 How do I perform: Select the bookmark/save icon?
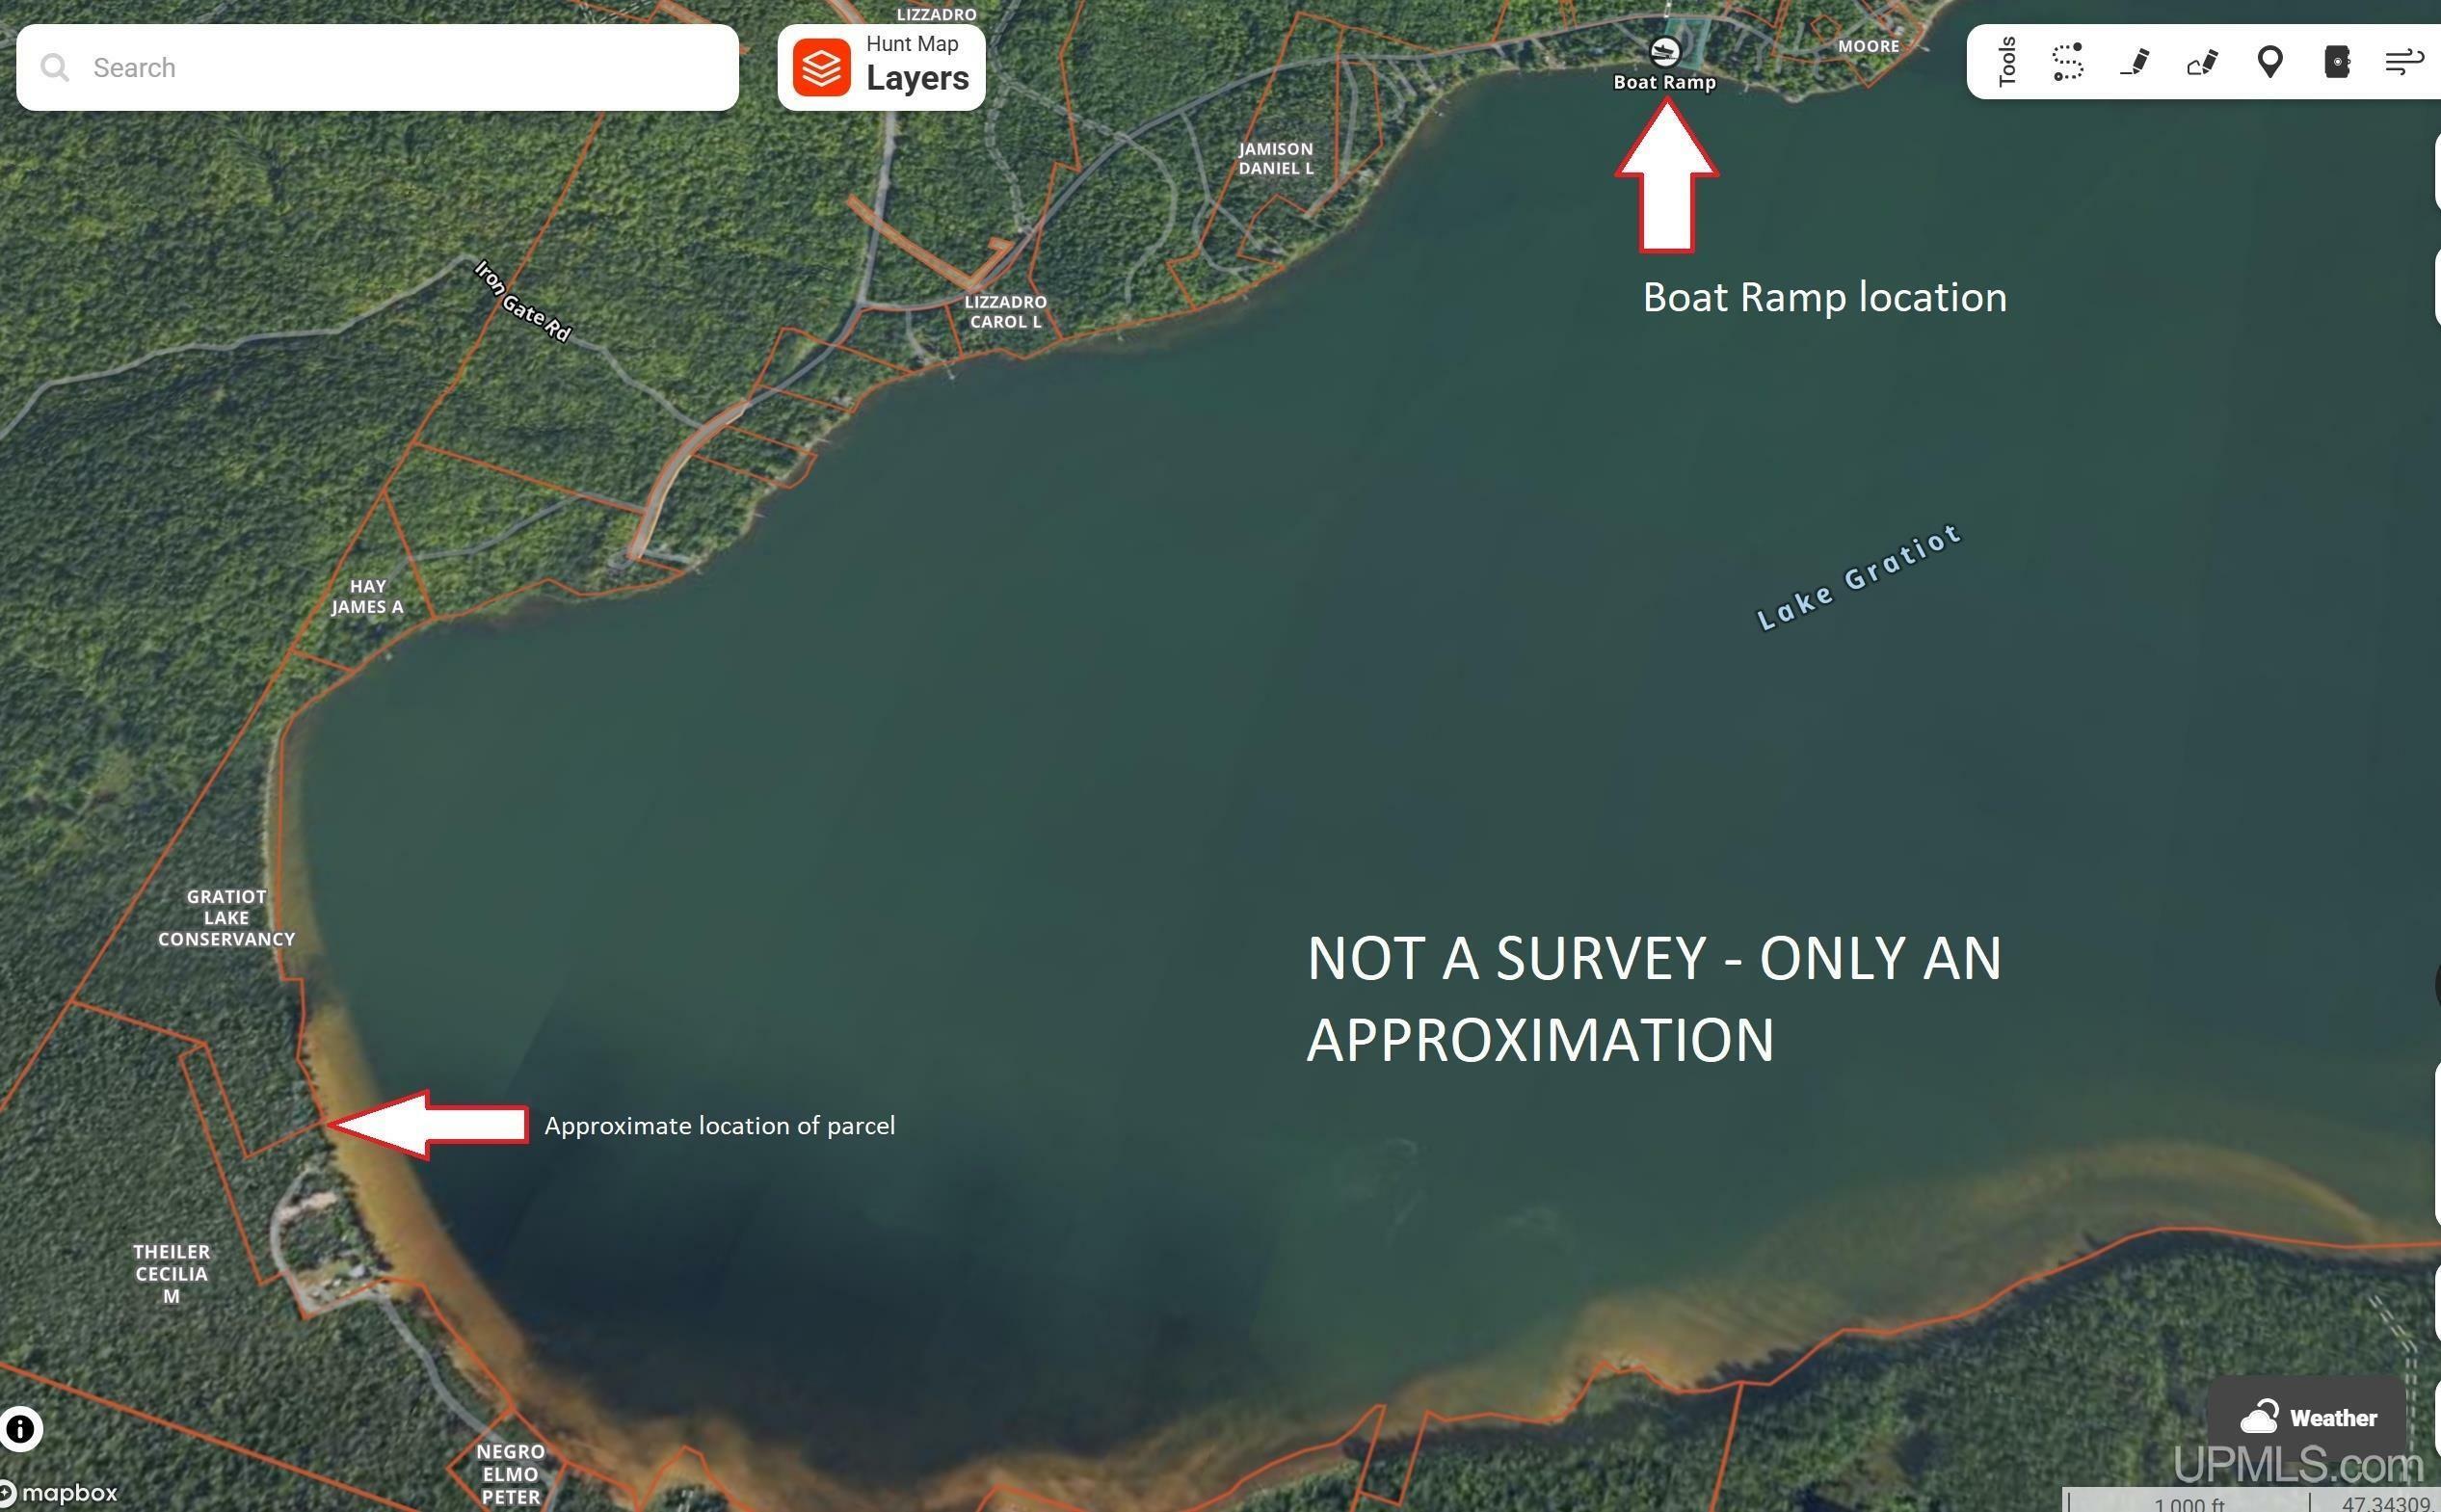pyautogui.click(x=2336, y=61)
